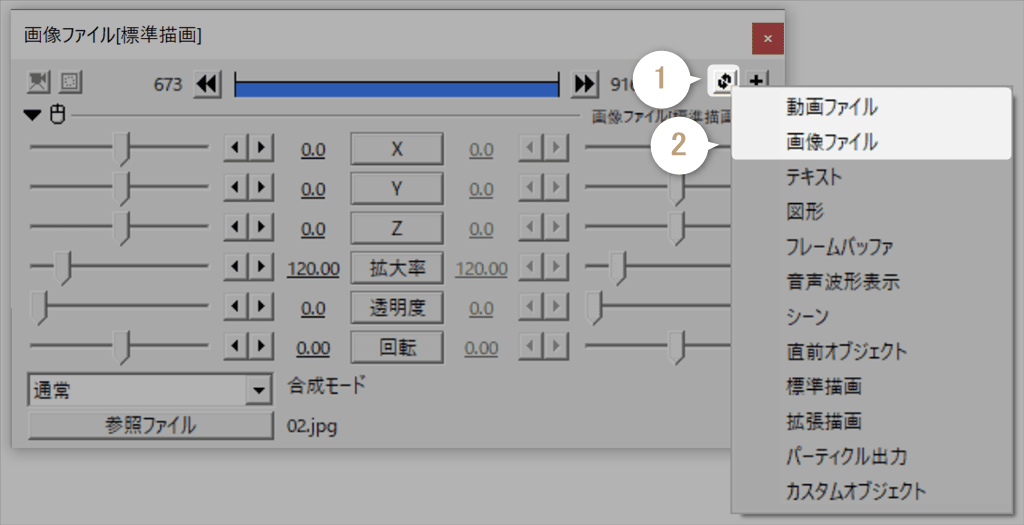Click the left Z value 0.0
The width and height of the screenshot is (1024, 525).
[313, 230]
